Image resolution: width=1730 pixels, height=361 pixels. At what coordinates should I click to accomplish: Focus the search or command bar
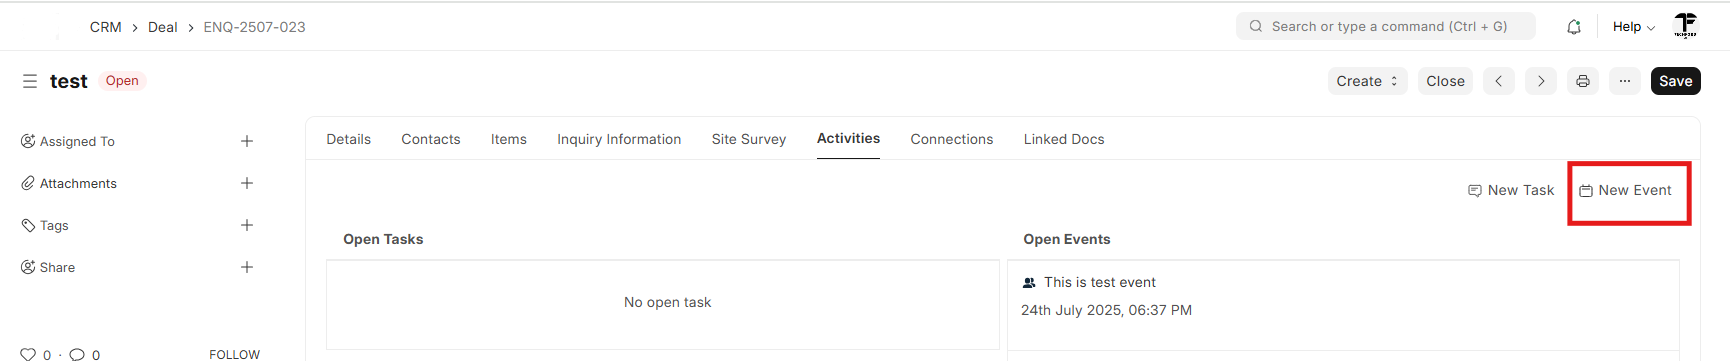pyautogui.click(x=1386, y=26)
